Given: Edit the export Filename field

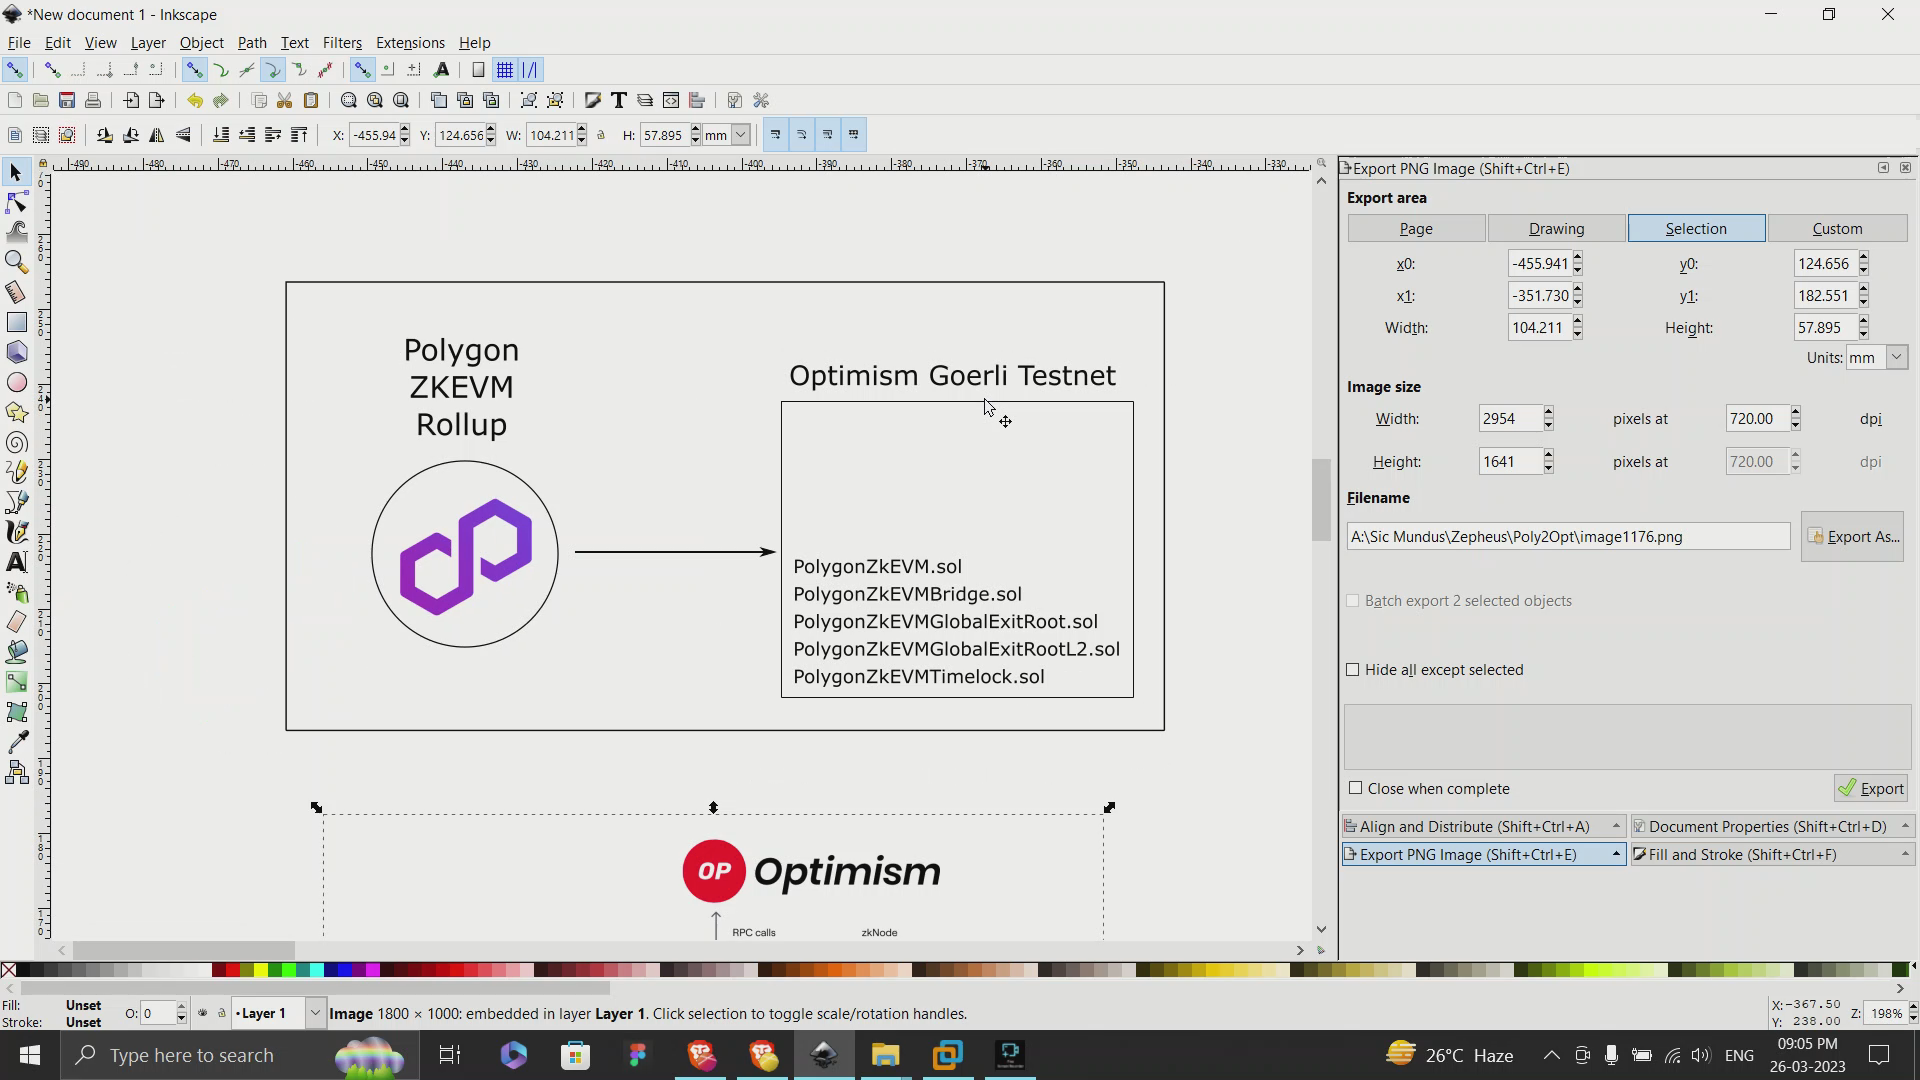Looking at the screenshot, I should pos(1568,537).
